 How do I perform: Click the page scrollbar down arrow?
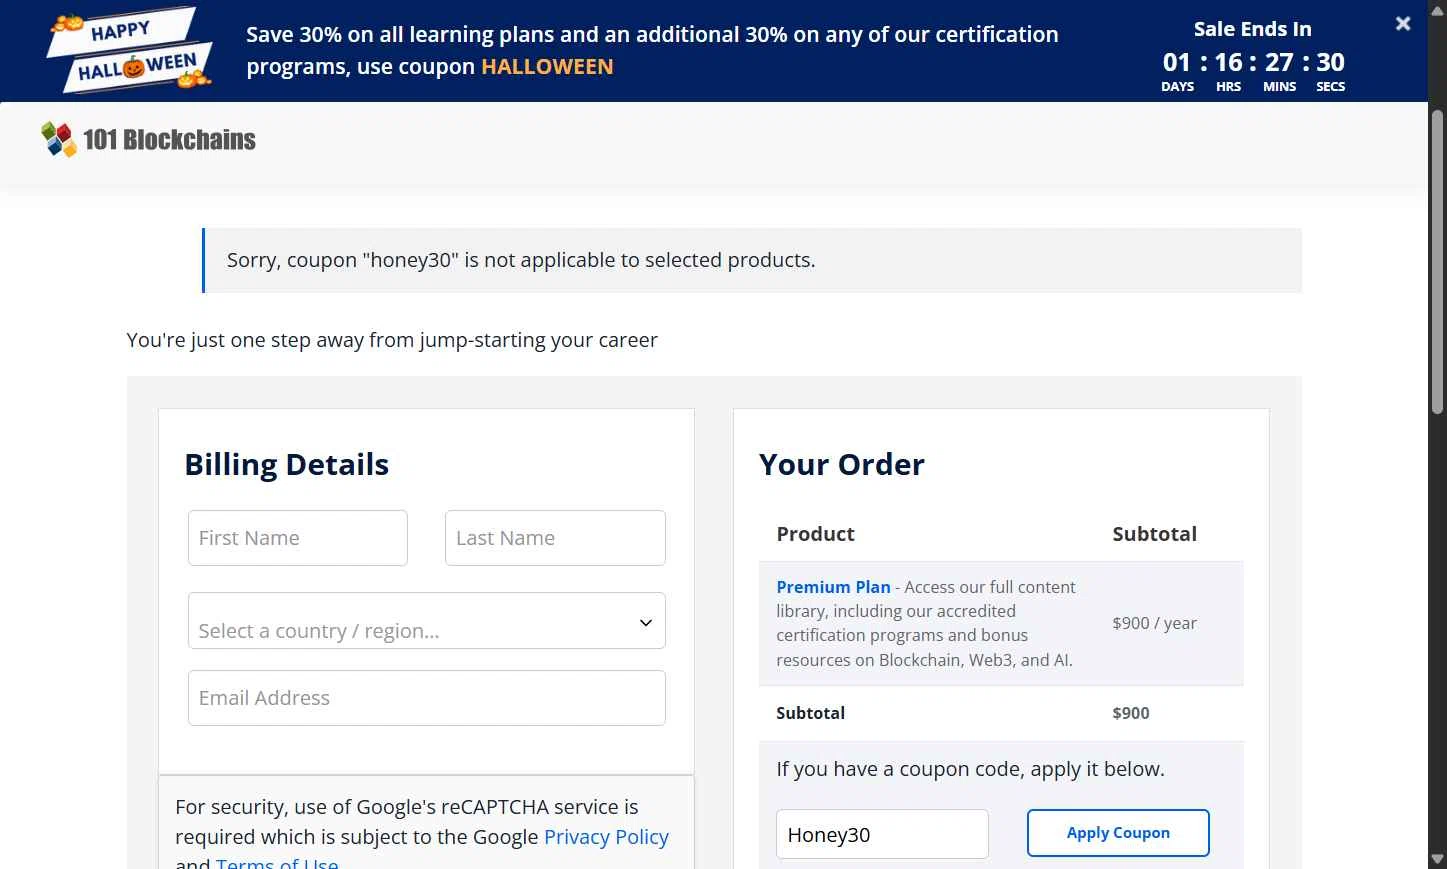pos(1438,859)
